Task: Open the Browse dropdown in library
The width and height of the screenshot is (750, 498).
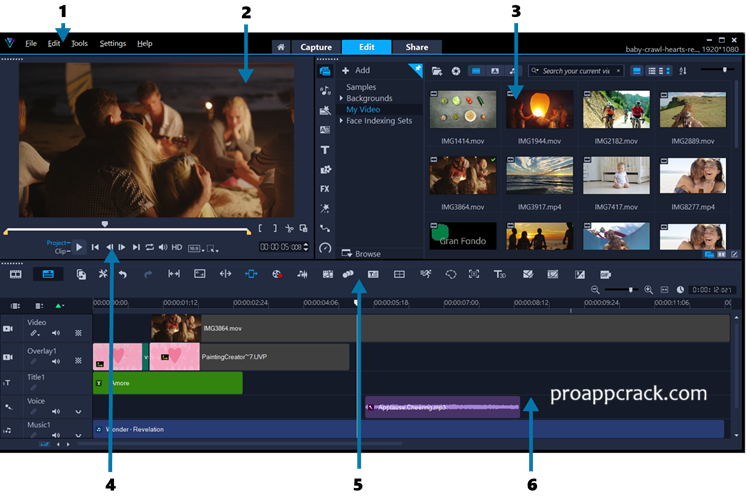Action: click(361, 254)
